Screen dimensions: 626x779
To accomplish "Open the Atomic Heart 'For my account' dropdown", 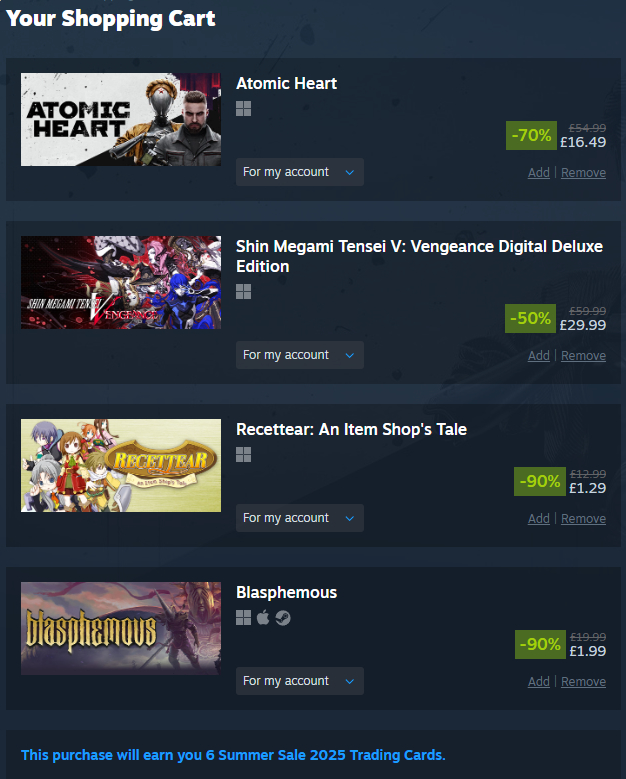I will [x=300, y=172].
